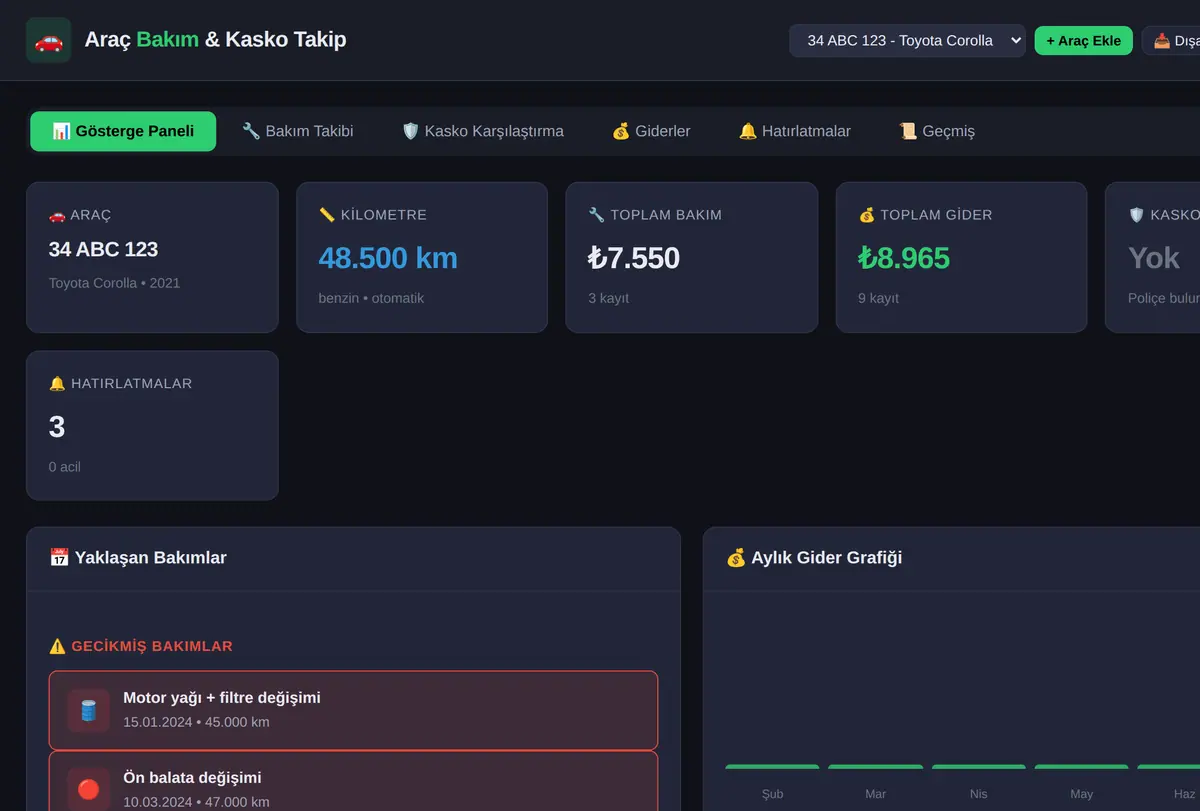1200x811 pixels.
Task: Click the + Araç Ekle button
Action: (x=1084, y=40)
